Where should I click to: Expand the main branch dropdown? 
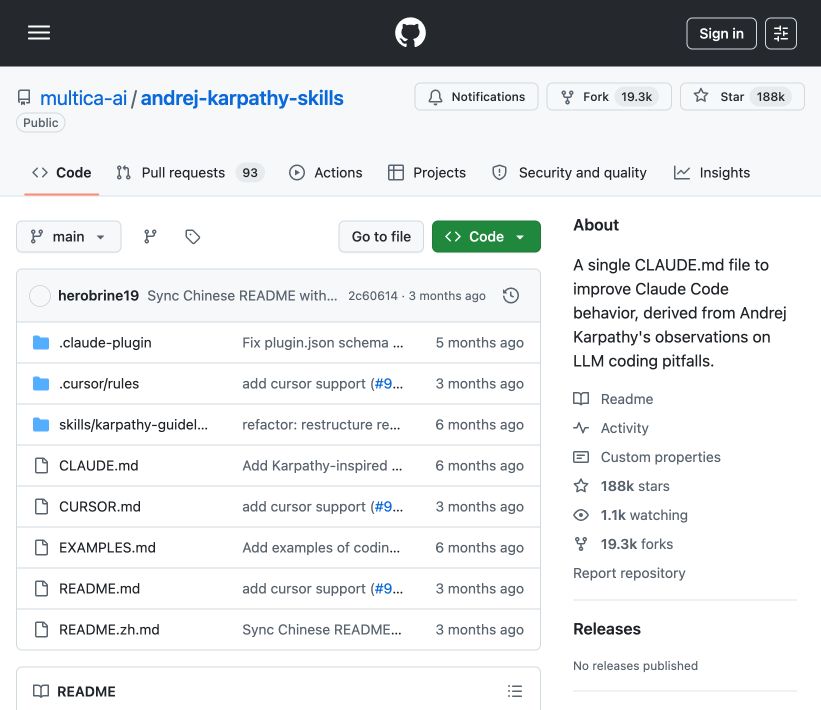[x=69, y=237]
